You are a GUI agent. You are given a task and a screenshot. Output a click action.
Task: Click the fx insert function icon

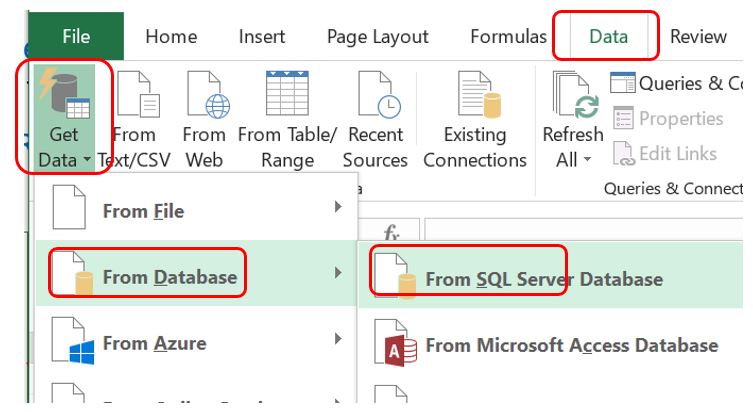pos(392,234)
